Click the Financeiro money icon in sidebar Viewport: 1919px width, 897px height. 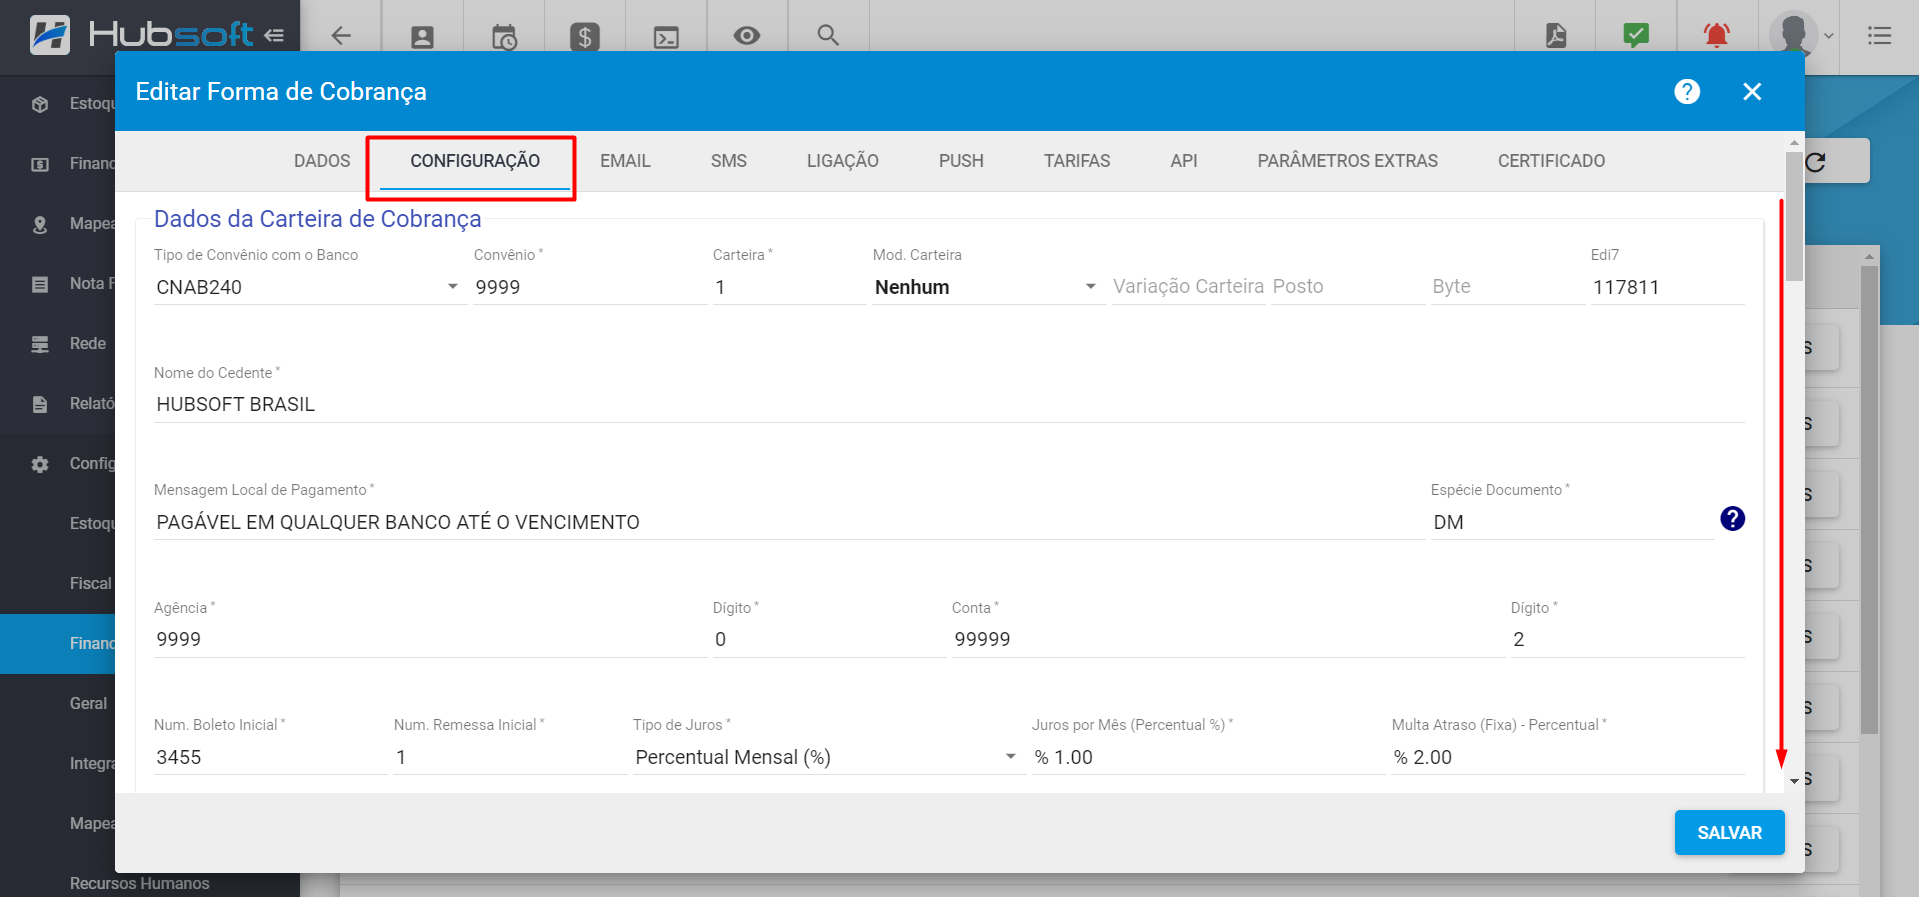[40, 164]
